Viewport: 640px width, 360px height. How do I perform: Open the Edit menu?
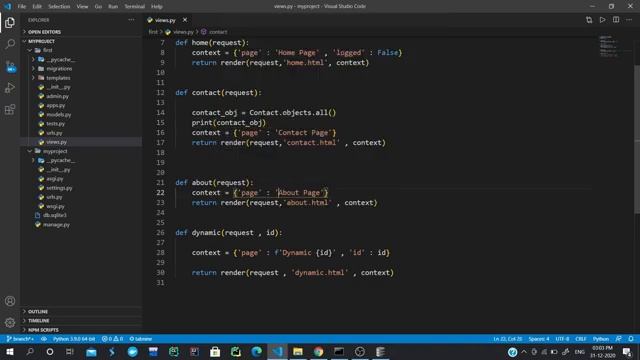(37, 7)
